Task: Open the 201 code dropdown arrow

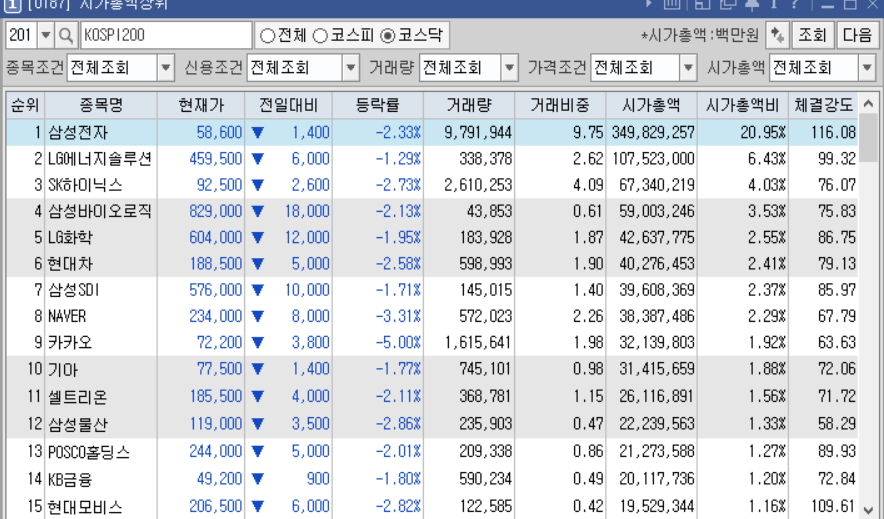Action: pos(46,36)
